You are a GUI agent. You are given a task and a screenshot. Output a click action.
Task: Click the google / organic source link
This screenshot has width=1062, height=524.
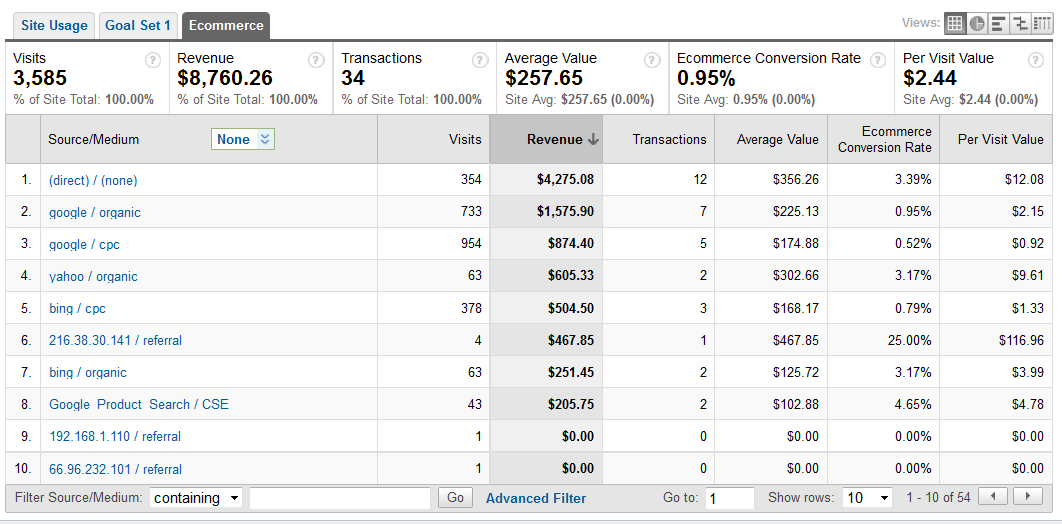pyautogui.click(x=95, y=212)
